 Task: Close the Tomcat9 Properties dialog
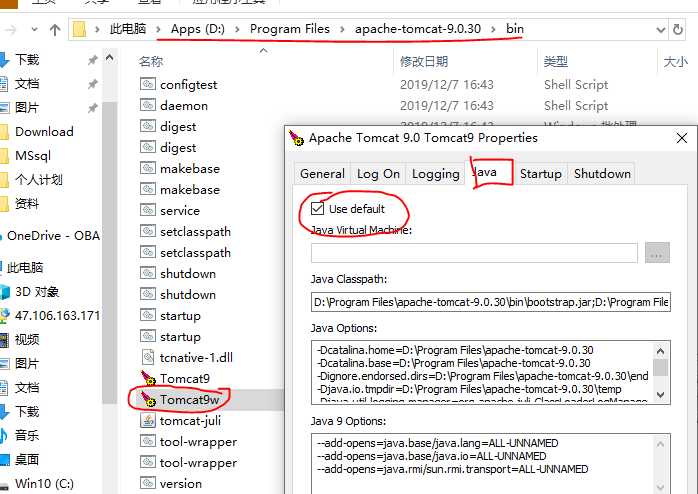tap(682, 138)
